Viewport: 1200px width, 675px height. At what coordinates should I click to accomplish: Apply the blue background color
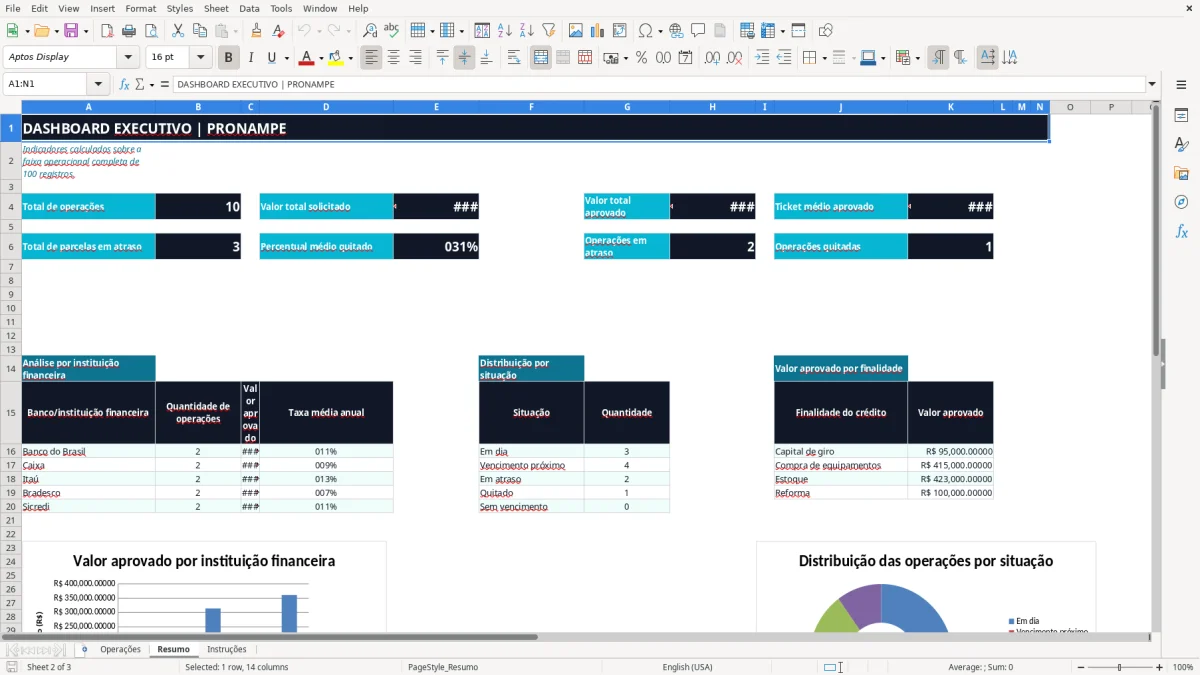(x=867, y=58)
